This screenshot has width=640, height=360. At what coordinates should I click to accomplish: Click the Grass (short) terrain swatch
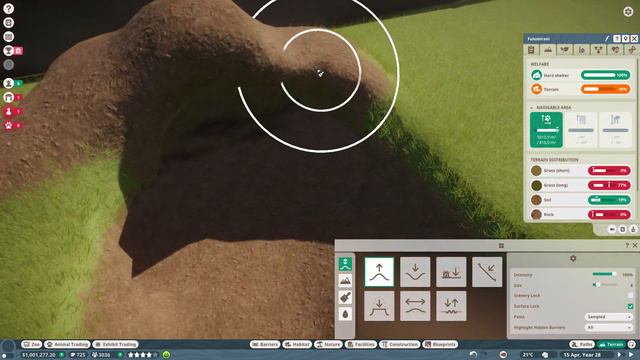(x=536, y=171)
